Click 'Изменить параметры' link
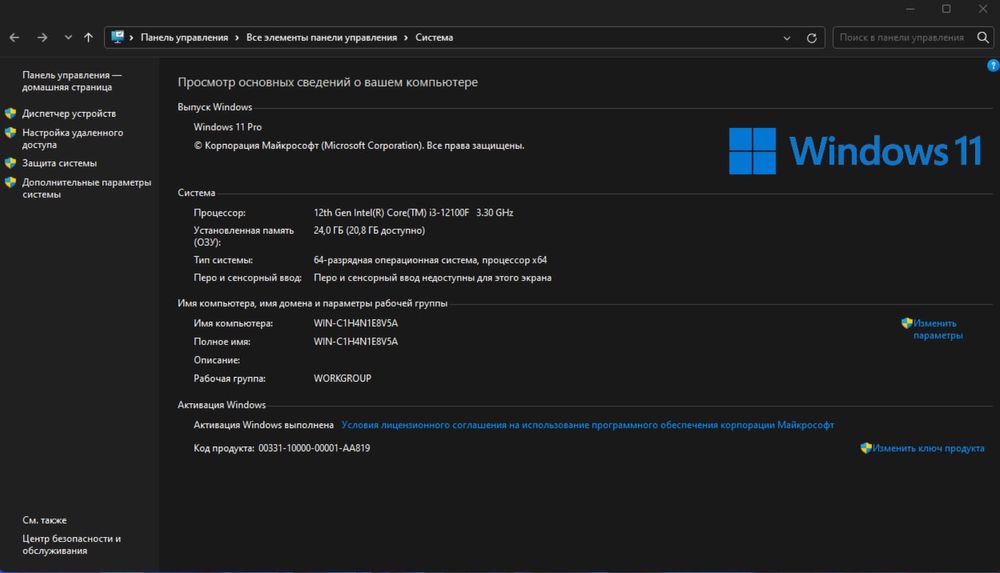Viewport: 1000px width, 573px height. (x=938, y=329)
